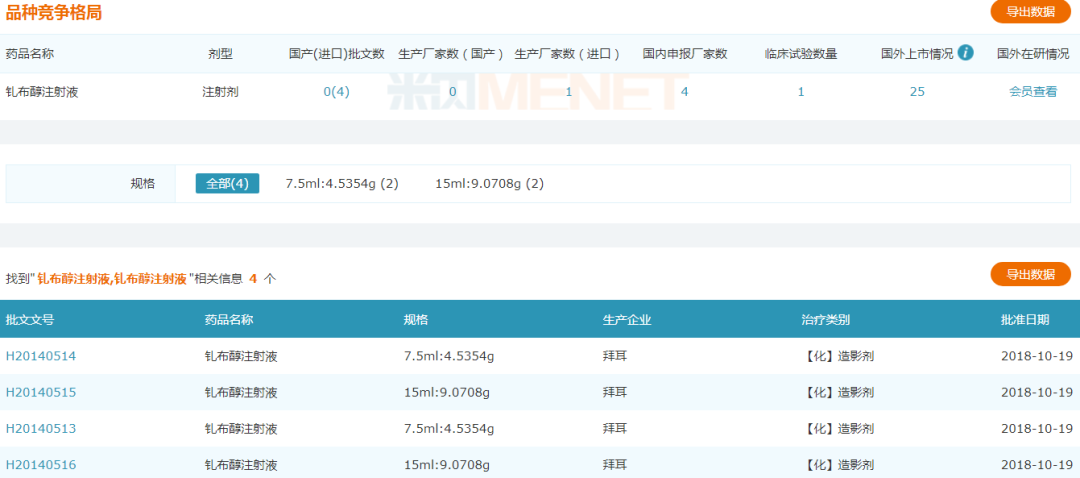Filter by 15ml:9.0708g (2) specification
1080x478 pixels.
pyautogui.click(x=490, y=184)
